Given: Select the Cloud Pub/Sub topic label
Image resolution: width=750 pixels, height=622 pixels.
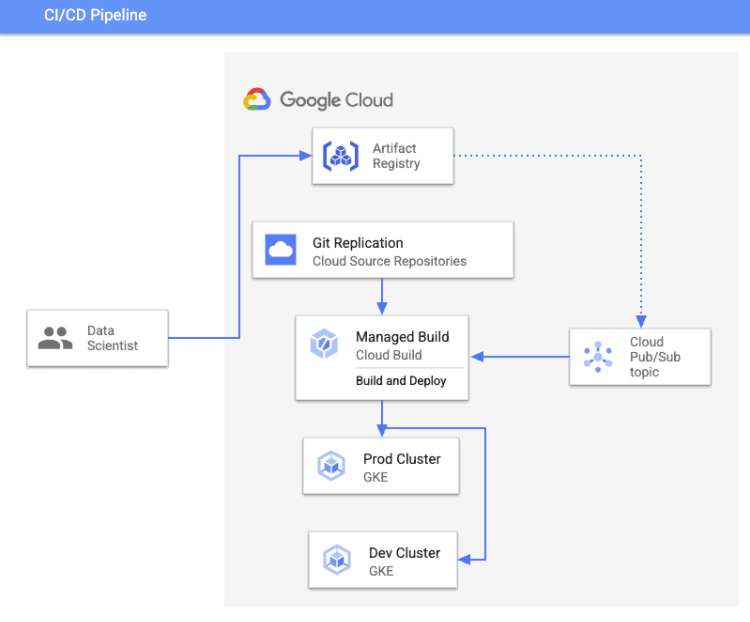Looking at the screenshot, I should (656, 357).
